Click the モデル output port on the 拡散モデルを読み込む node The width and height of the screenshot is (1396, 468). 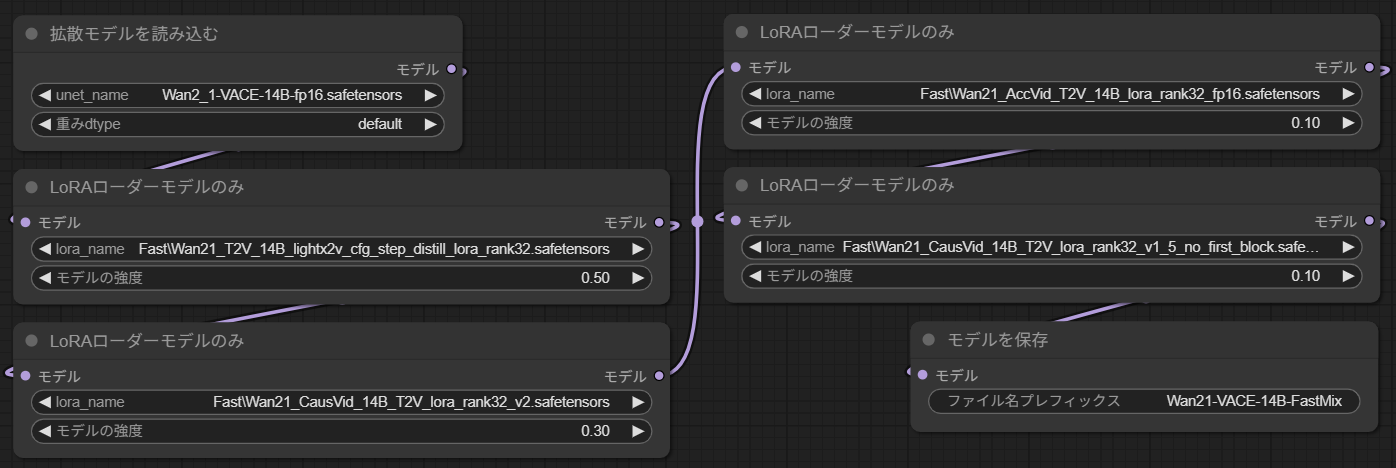point(452,69)
